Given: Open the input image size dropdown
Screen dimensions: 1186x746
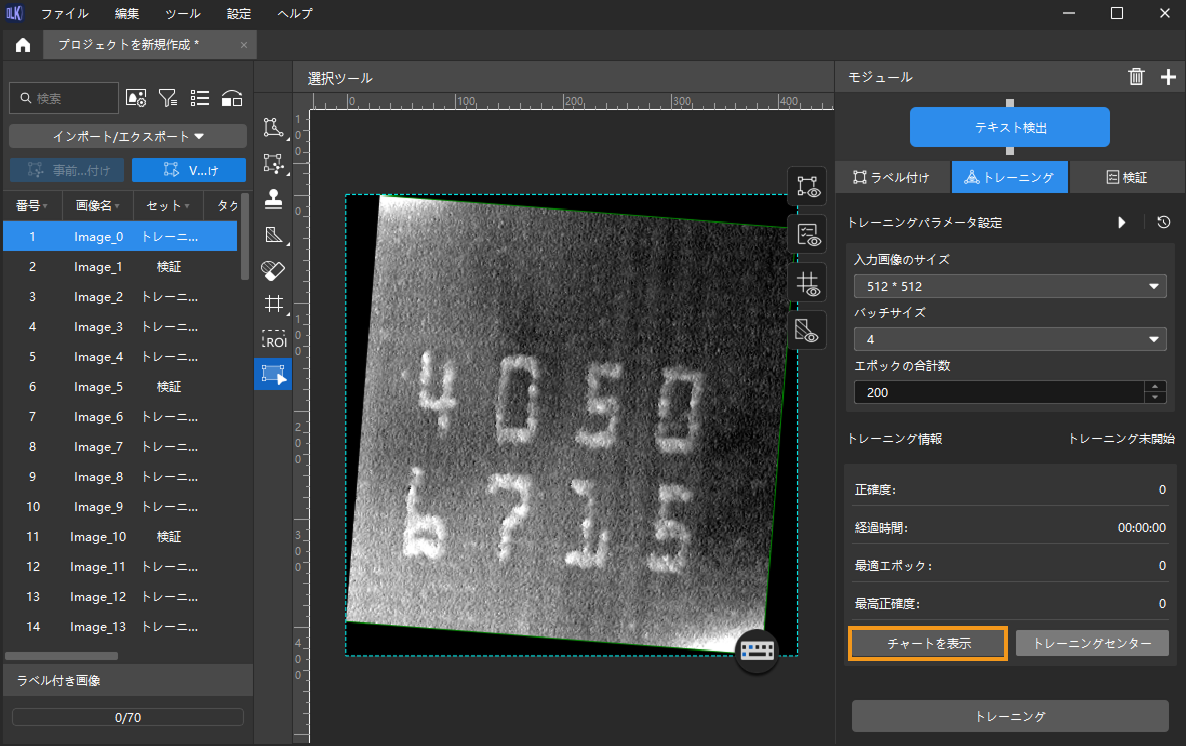Looking at the screenshot, I should click(1010, 286).
